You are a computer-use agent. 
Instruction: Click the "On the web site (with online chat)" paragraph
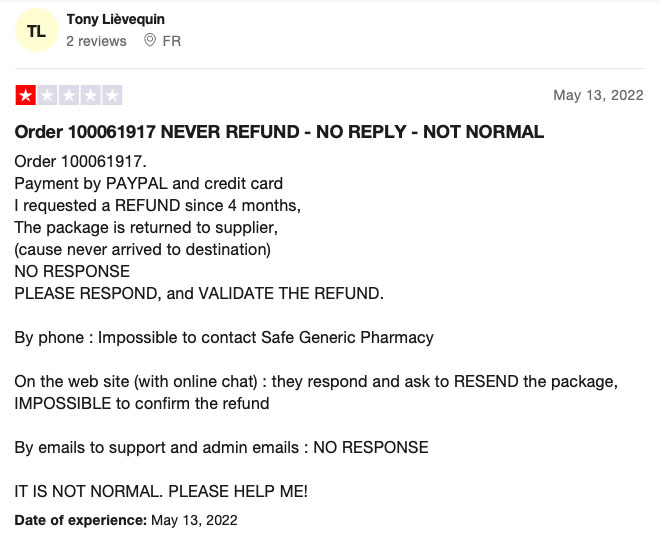[x=316, y=392]
